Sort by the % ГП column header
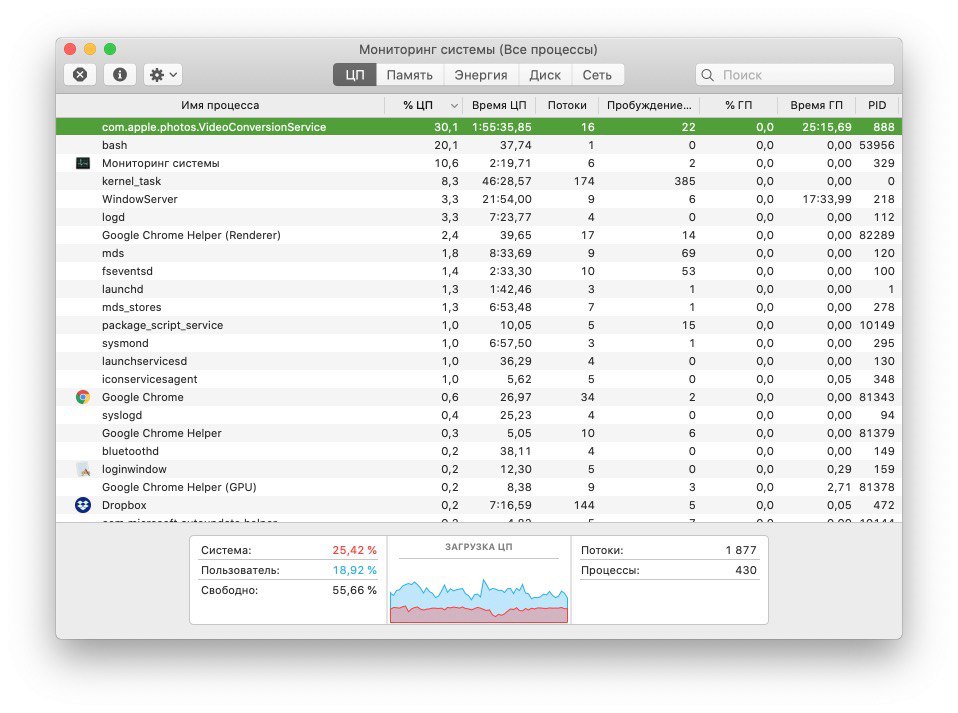This screenshot has height=713, width=958. pos(738,105)
